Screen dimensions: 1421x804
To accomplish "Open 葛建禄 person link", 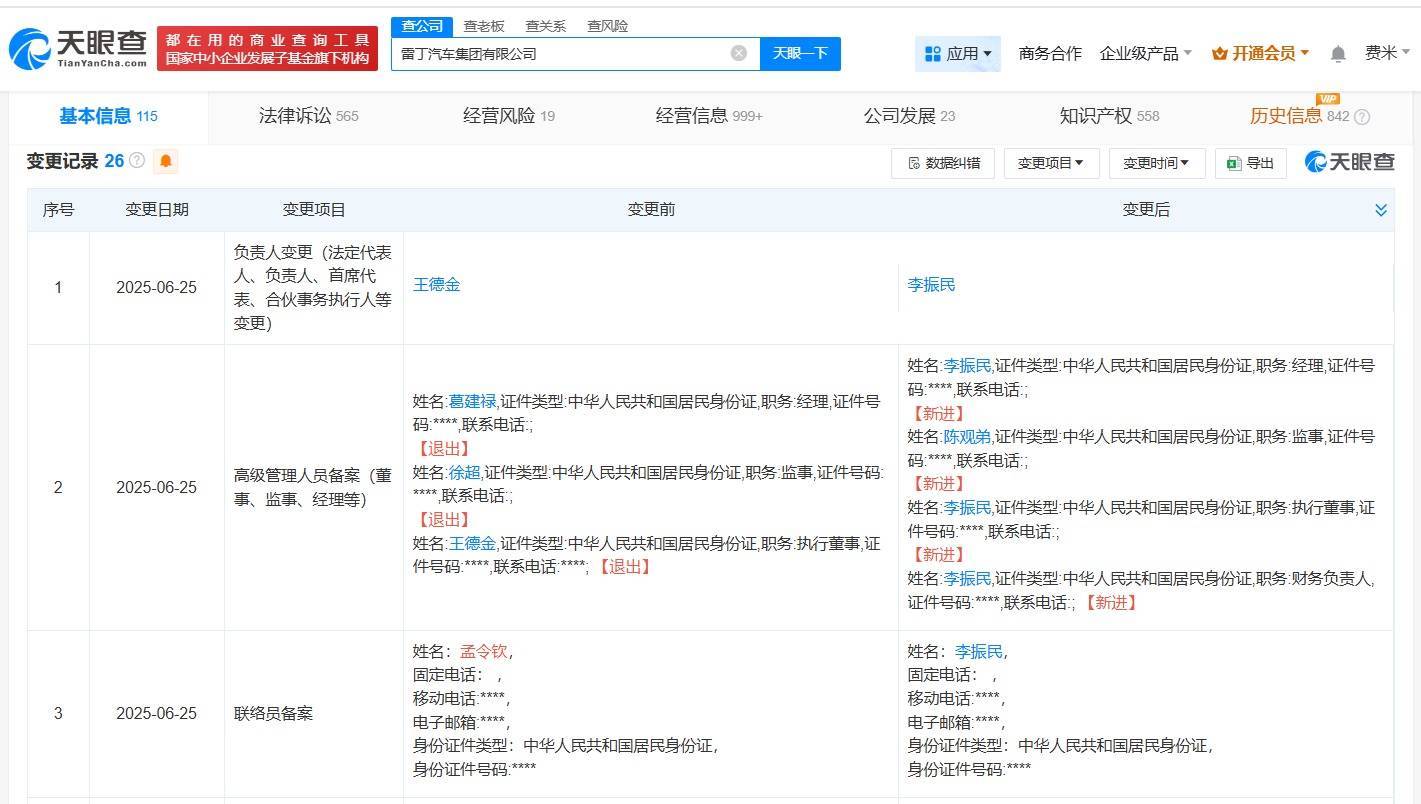I will [x=472, y=402].
